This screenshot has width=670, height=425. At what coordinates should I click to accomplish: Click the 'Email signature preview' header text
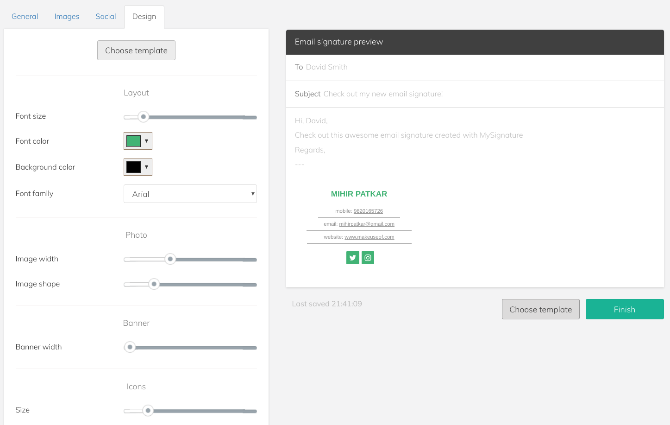click(x=338, y=42)
